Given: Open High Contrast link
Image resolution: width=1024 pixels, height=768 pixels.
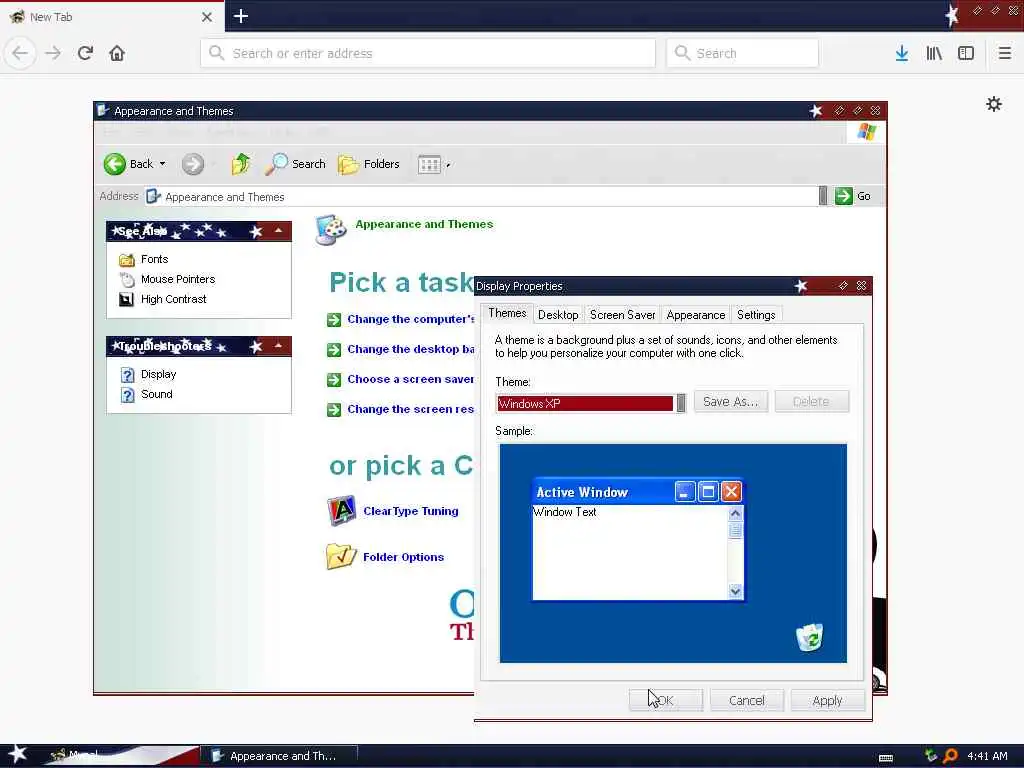Looking at the screenshot, I should (x=173, y=299).
